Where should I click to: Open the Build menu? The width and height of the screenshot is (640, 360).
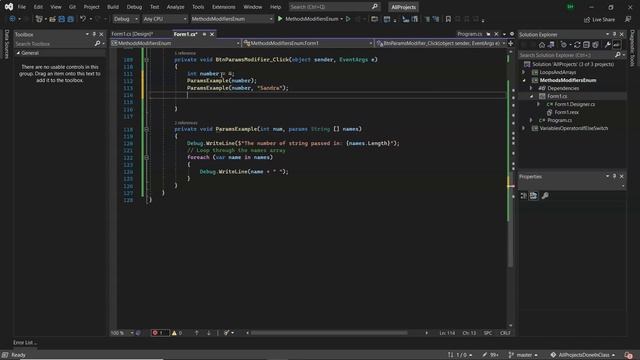coord(113,7)
